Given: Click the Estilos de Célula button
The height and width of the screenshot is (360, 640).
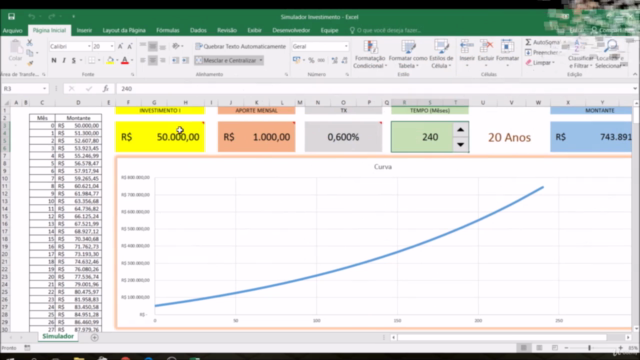Looking at the screenshot, I should (442, 54).
